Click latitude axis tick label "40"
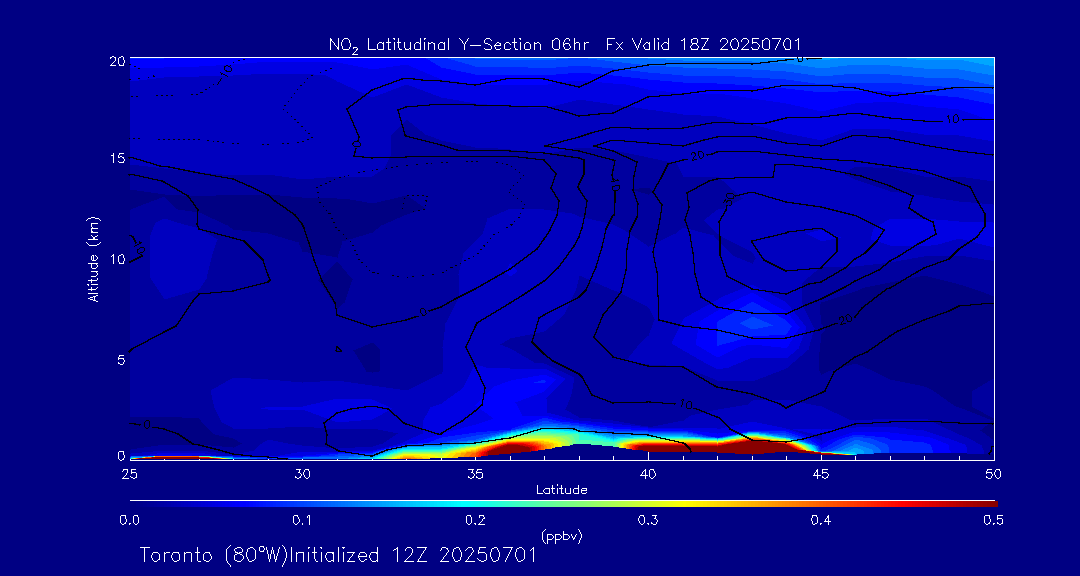1080x576 pixels. (648, 474)
